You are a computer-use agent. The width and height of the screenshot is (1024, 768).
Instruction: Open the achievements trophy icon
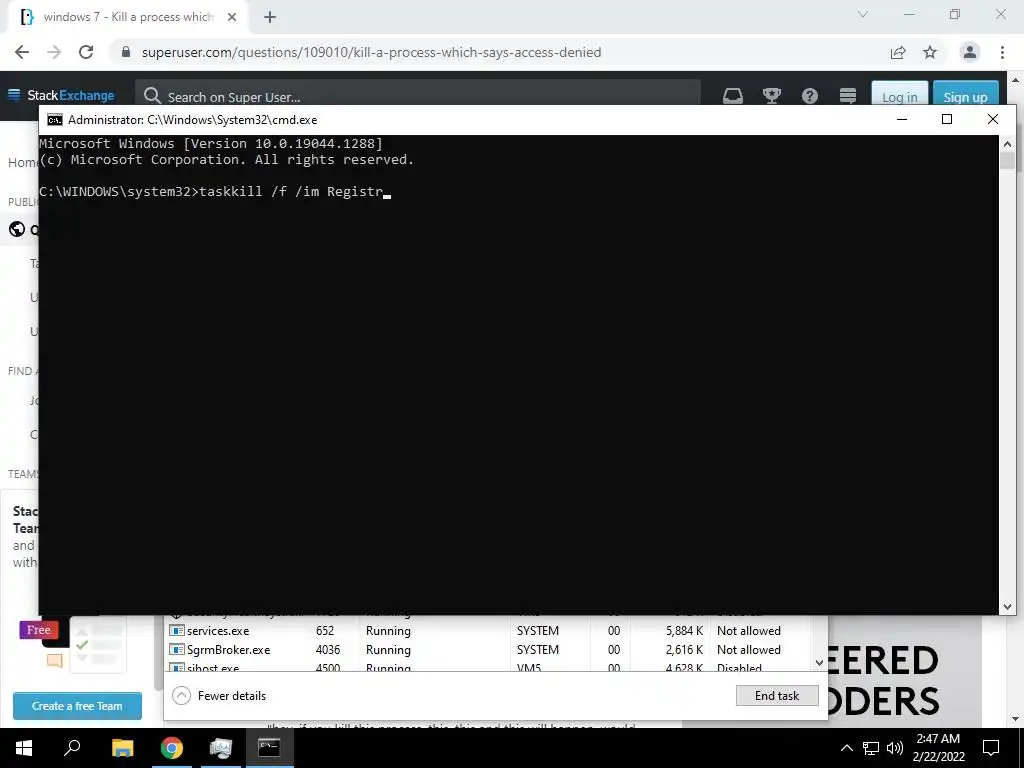tap(771, 97)
